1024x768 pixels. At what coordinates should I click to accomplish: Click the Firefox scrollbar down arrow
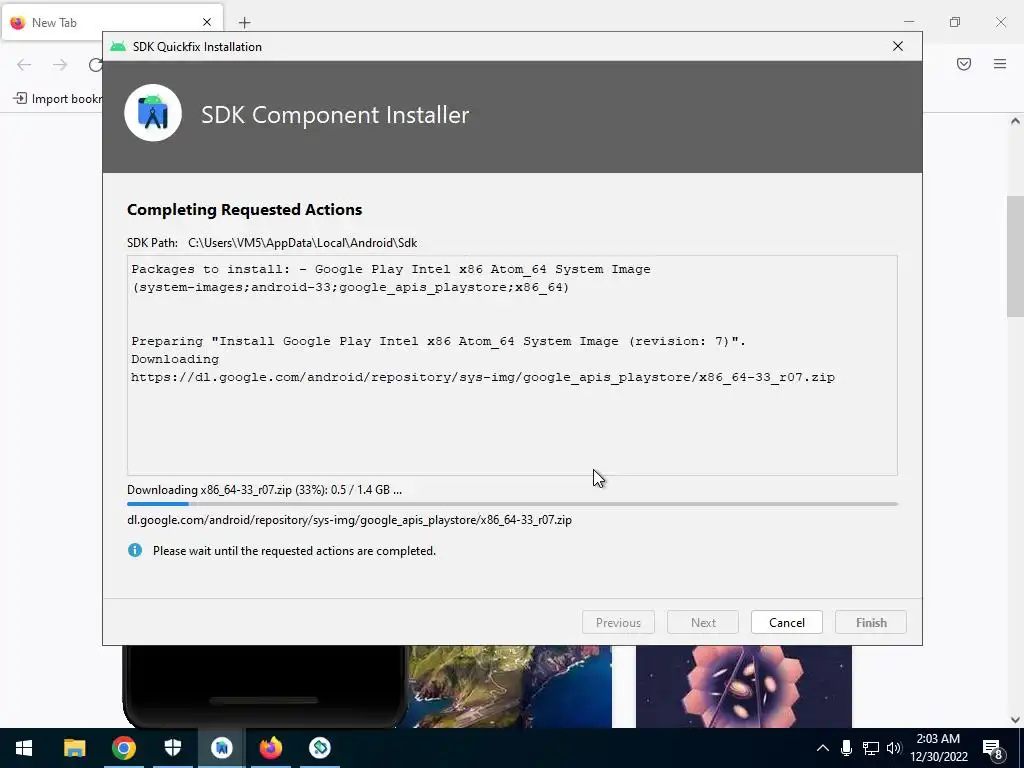coord(1015,720)
